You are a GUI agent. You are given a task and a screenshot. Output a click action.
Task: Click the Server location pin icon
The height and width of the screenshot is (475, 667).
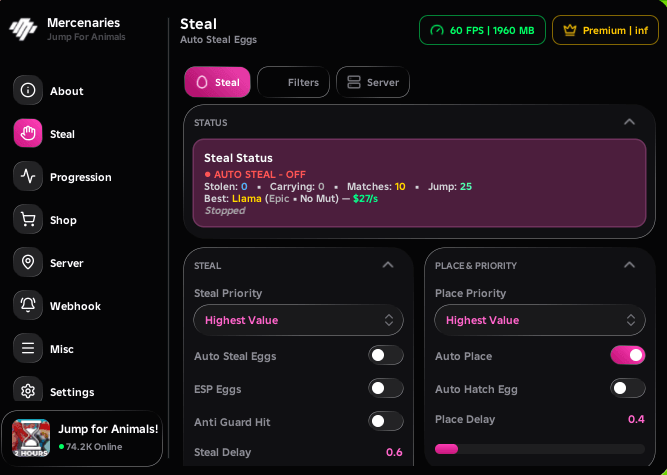(28, 262)
